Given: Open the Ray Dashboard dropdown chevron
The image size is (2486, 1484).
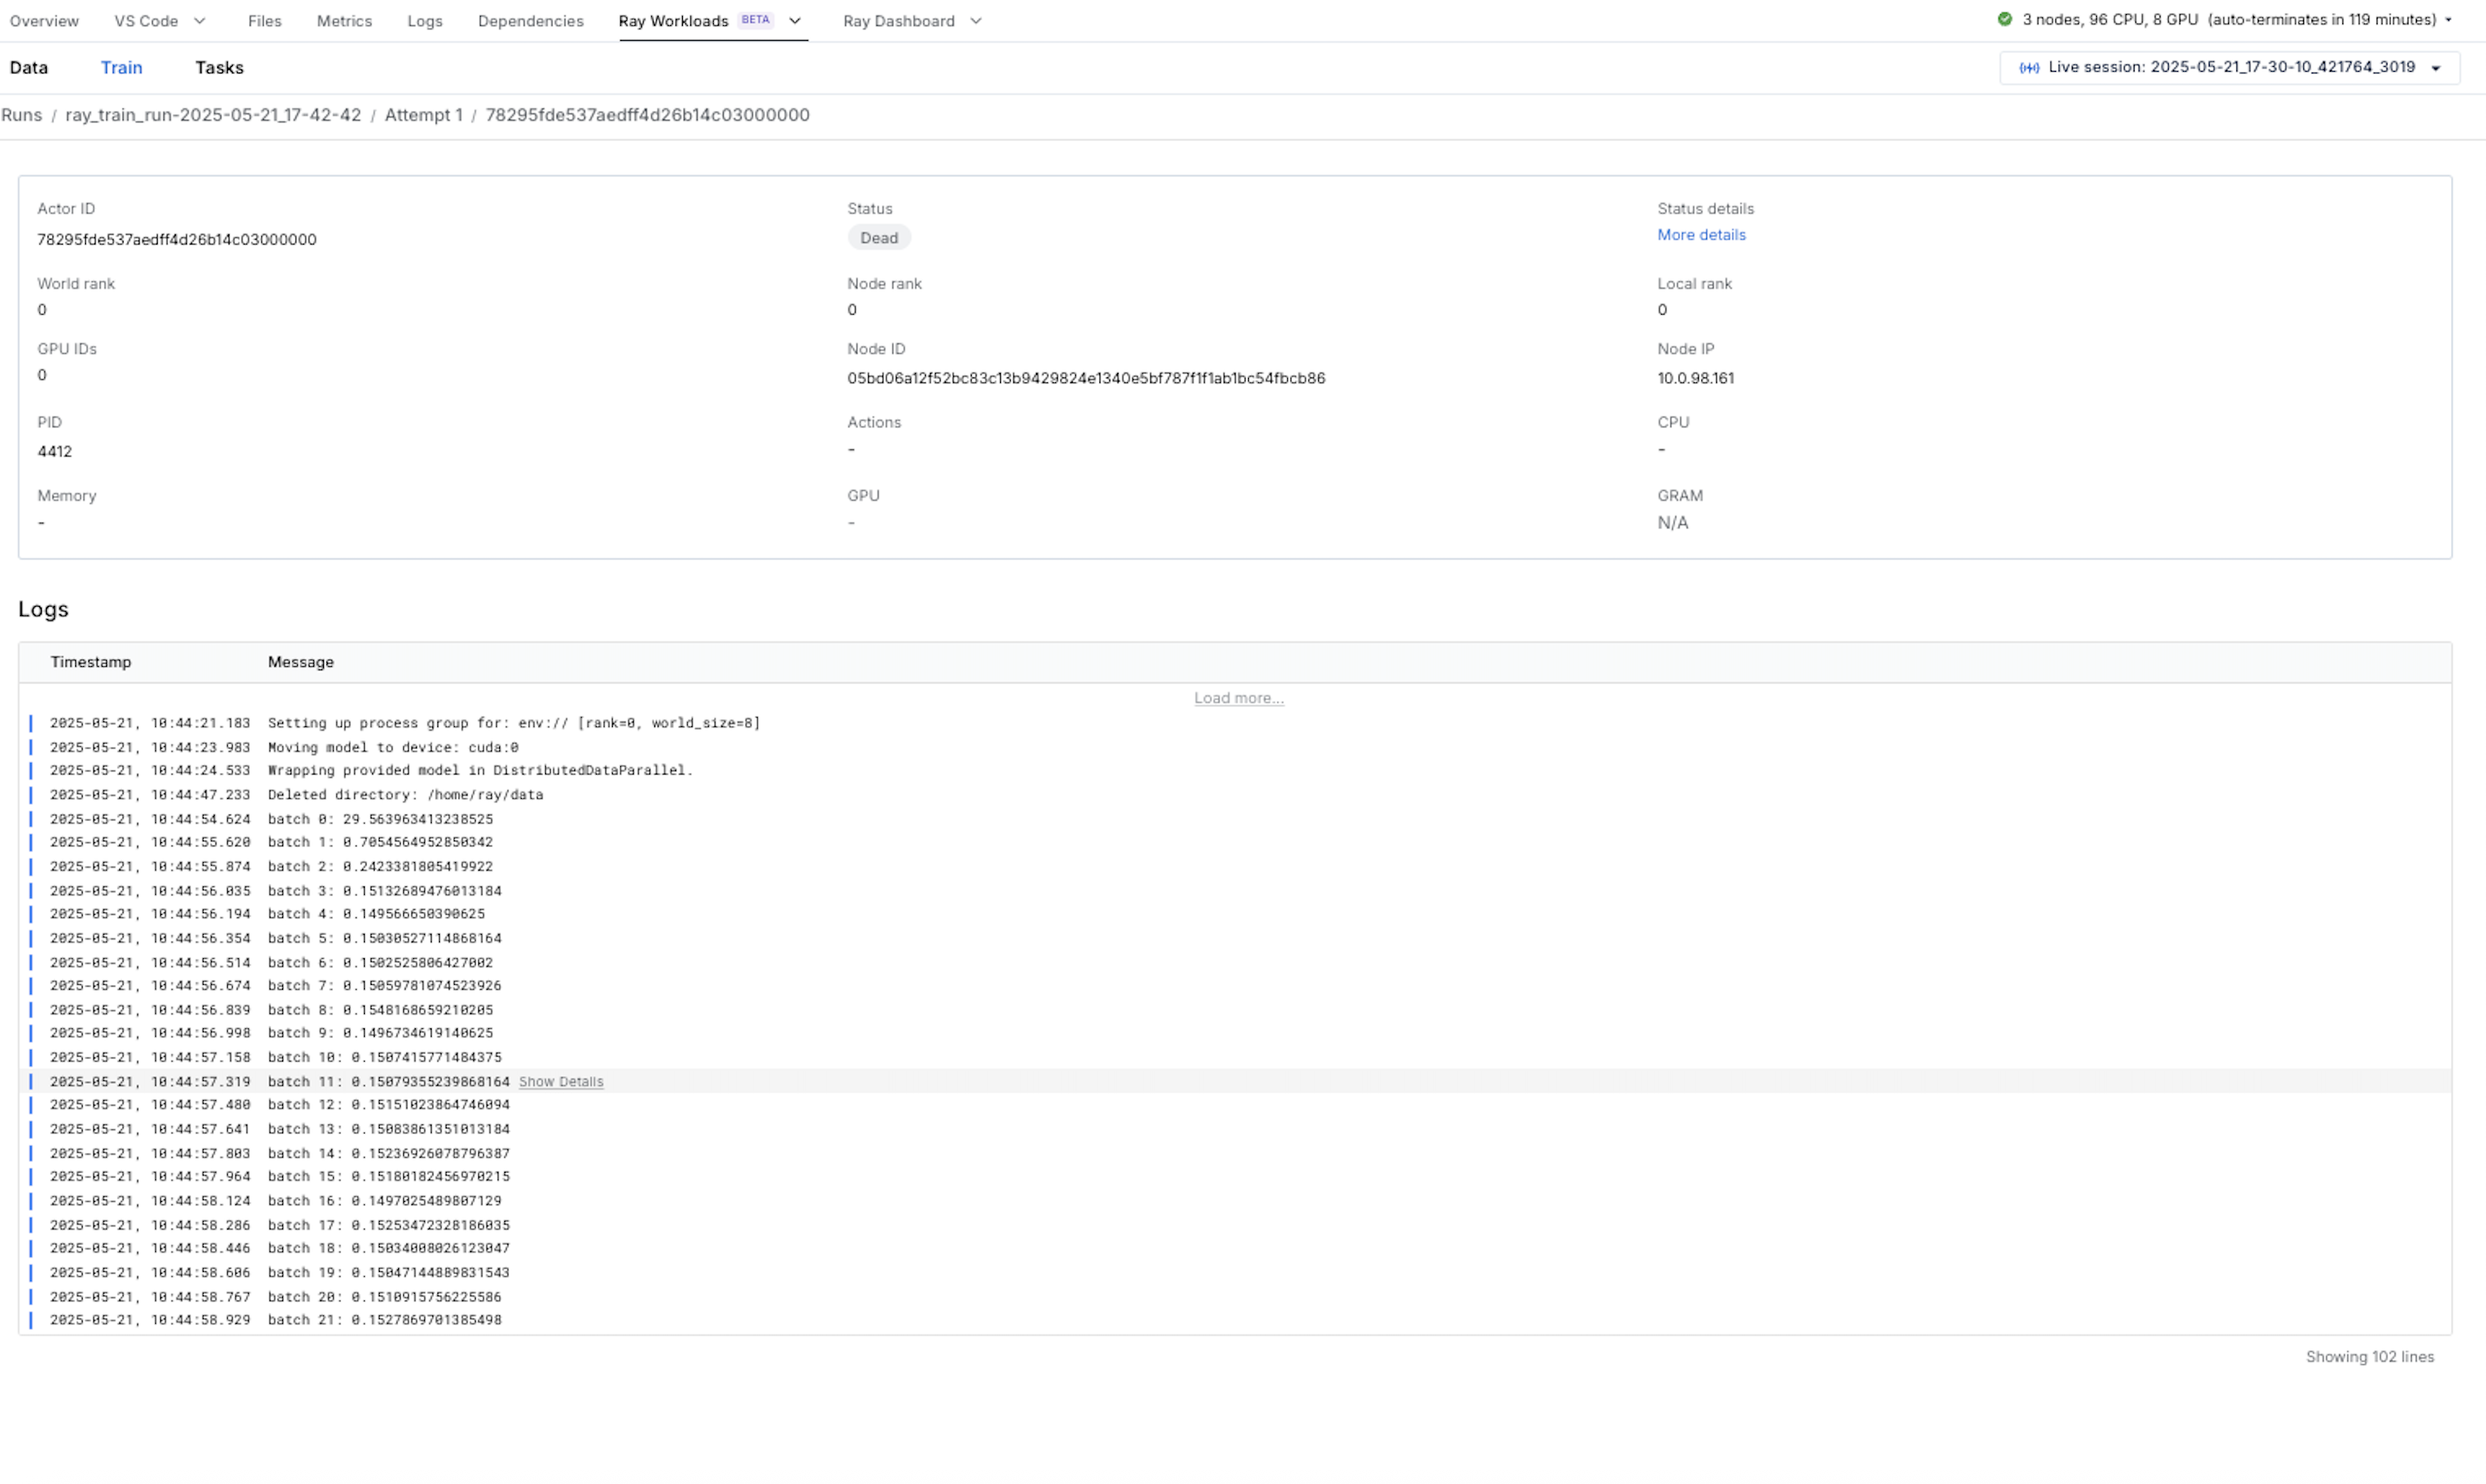Looking at the screenshot, I should tap(976, 21).
